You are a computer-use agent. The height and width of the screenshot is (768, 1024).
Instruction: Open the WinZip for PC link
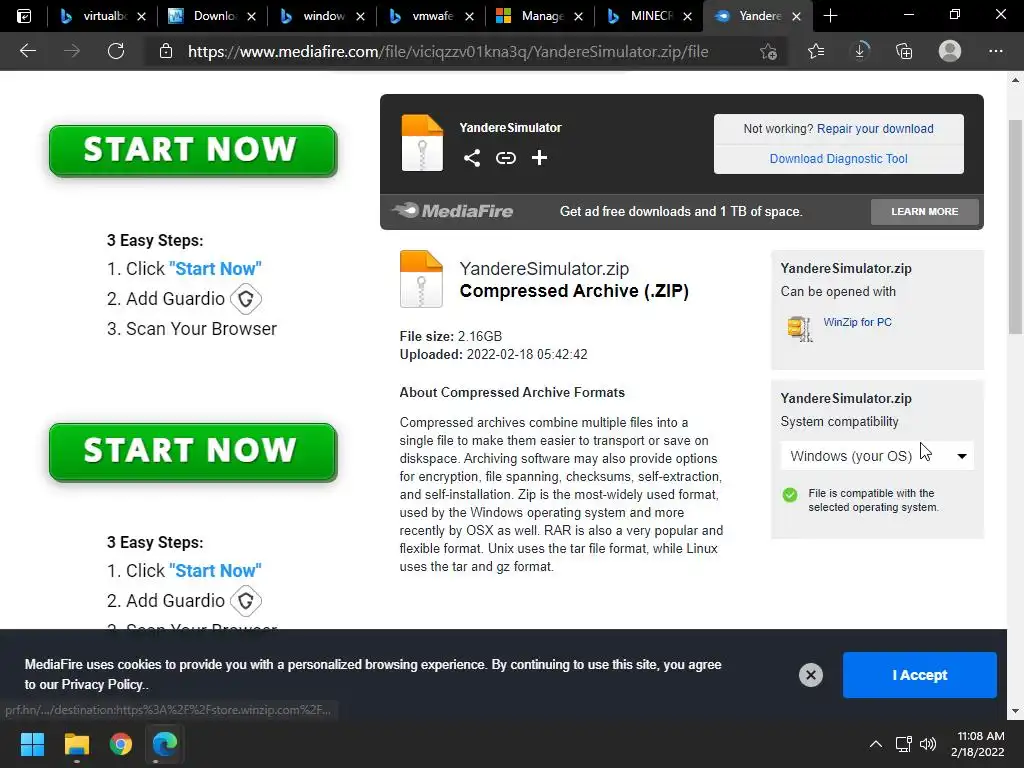(857, 322)
